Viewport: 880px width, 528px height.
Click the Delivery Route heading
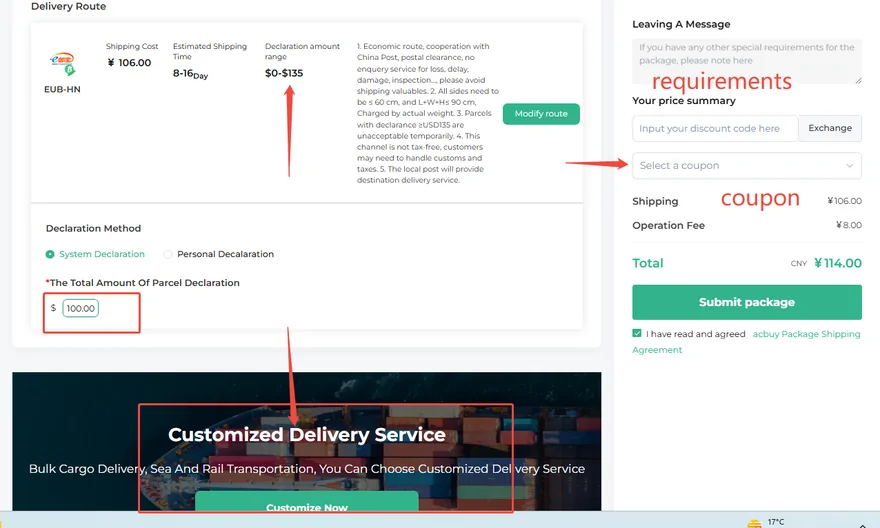[x=68, y=6]
